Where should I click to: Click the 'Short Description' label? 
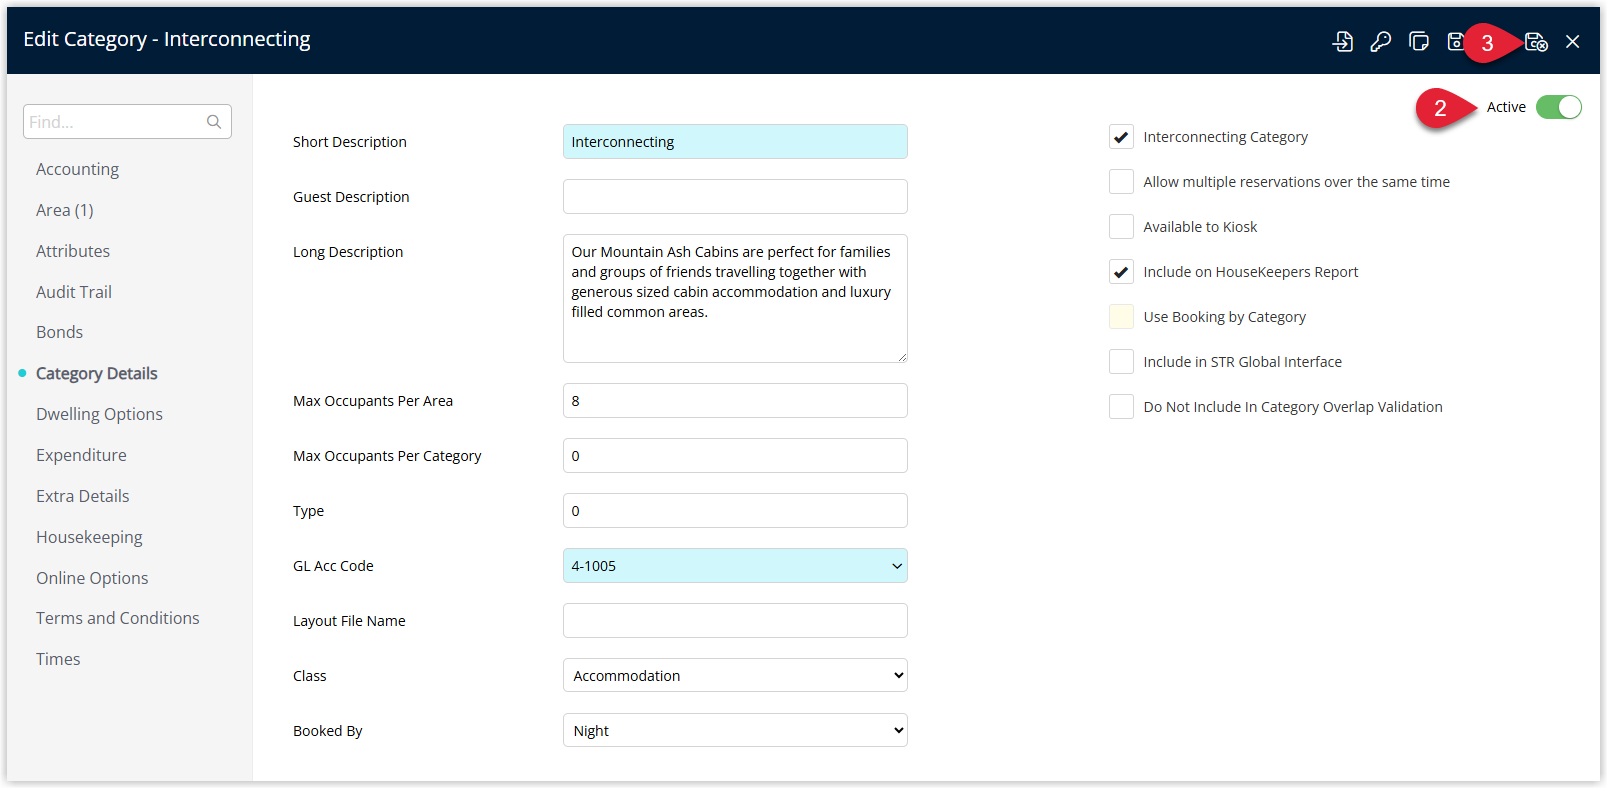pyautogui.click(x=350, y=142)
